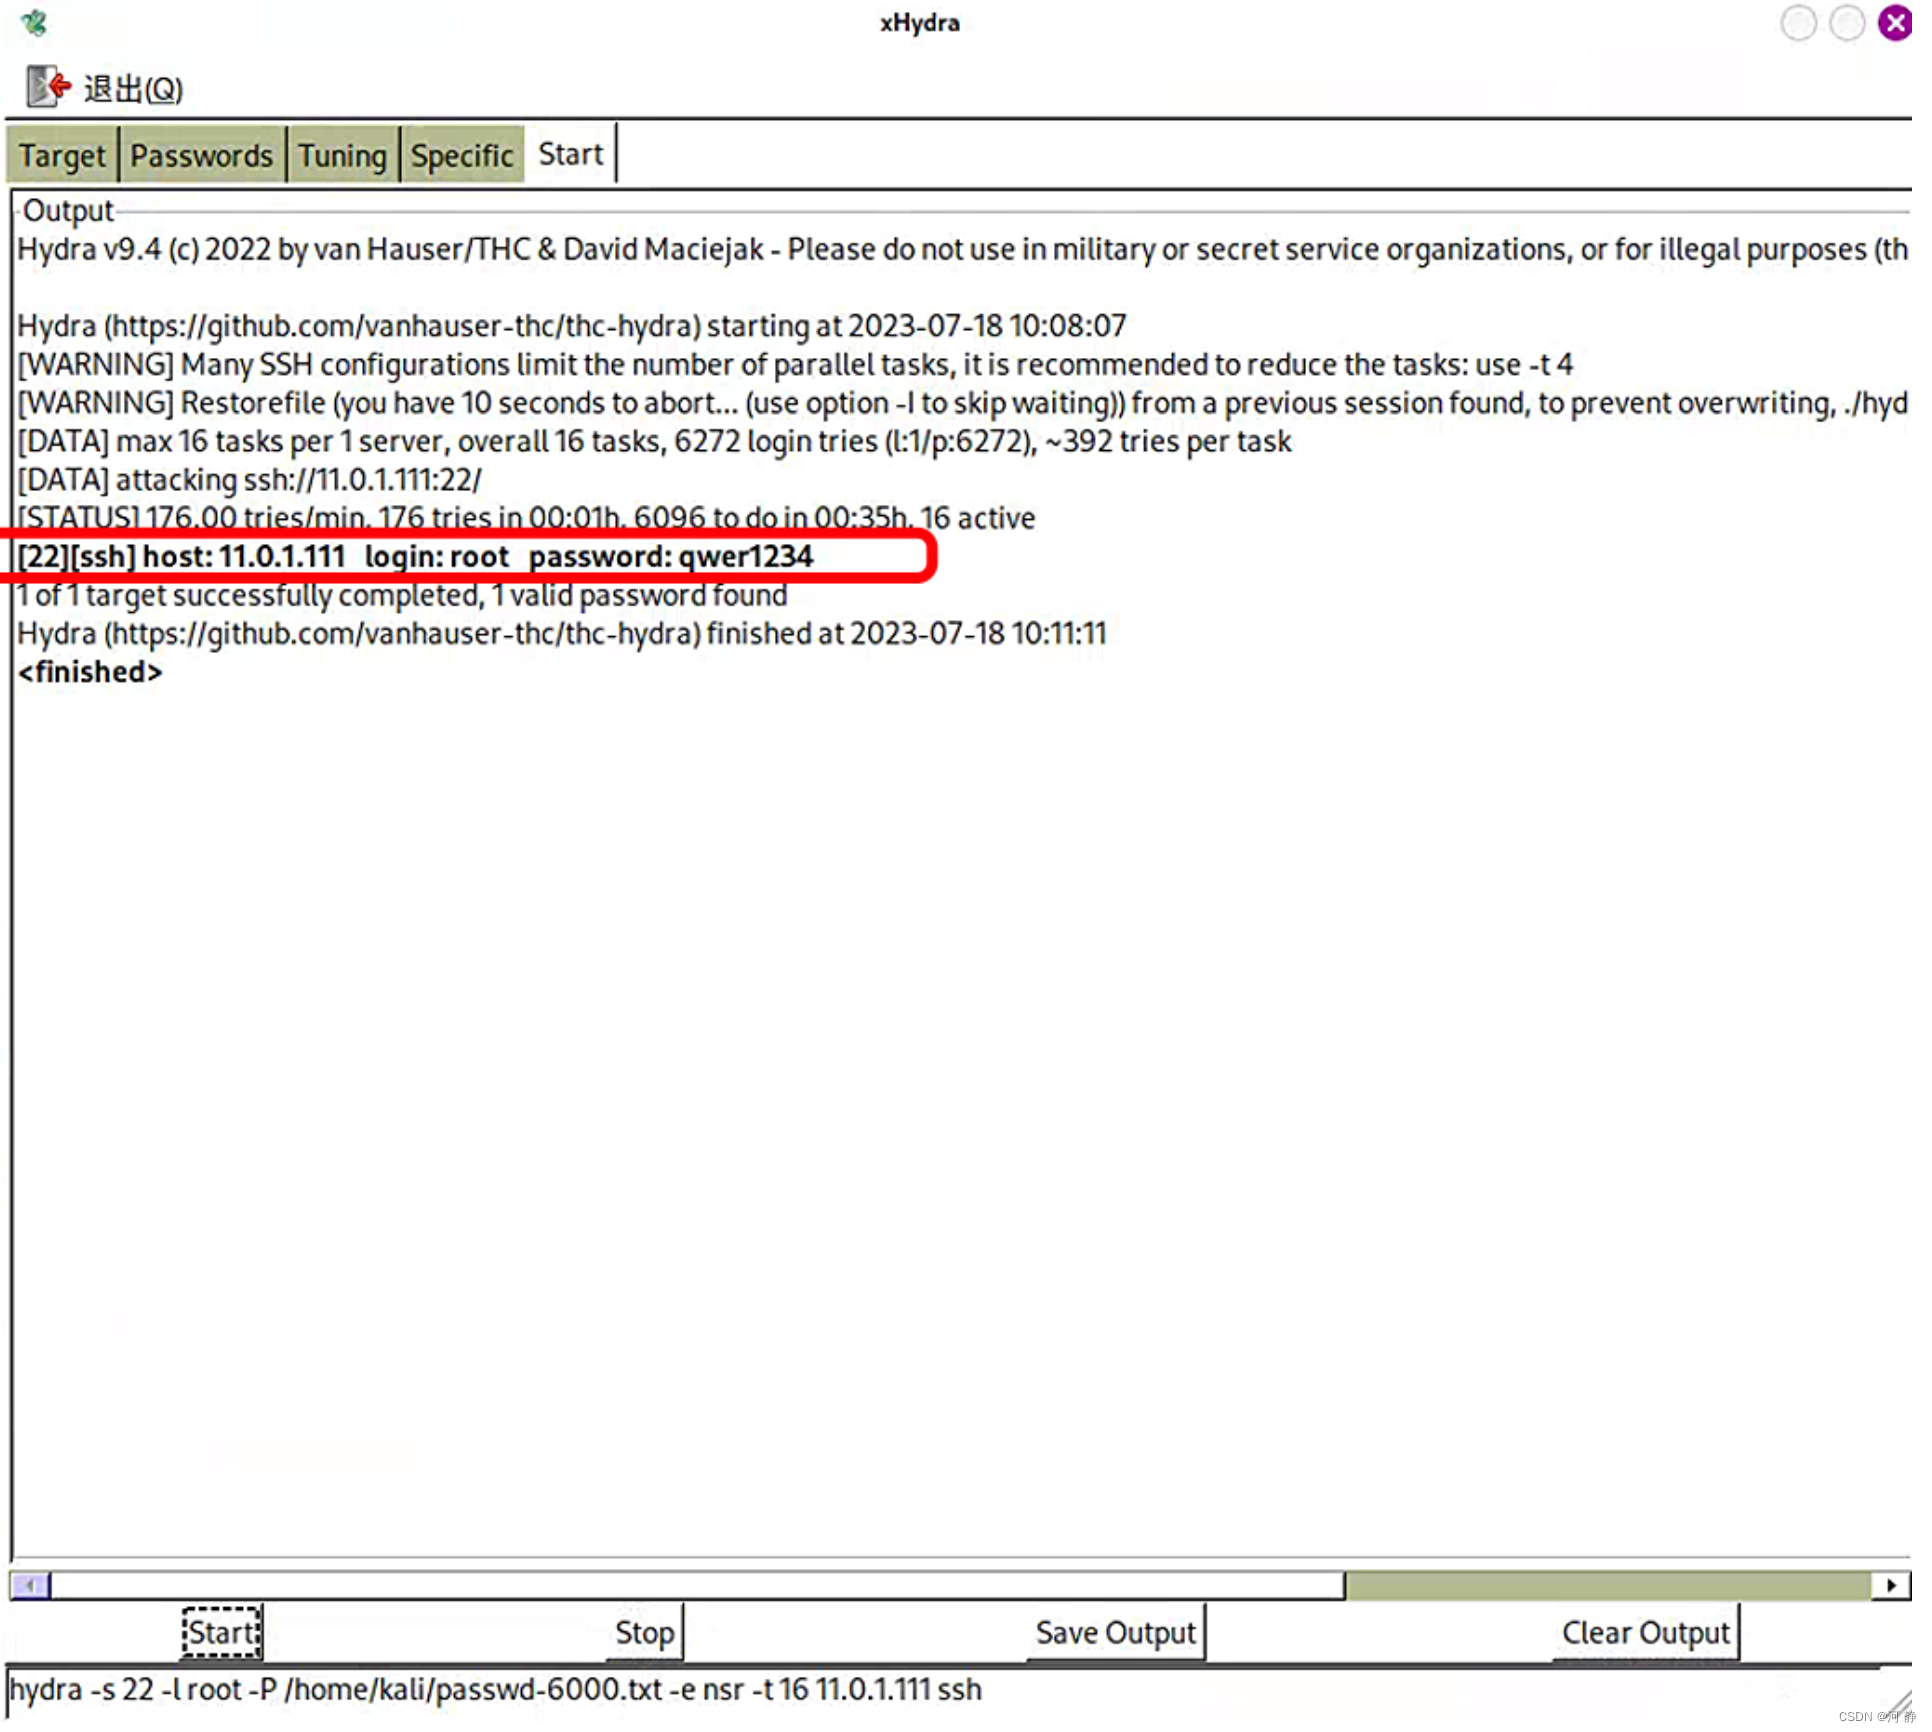Click the 'Hydra v9.4 (c) 2022' banner line
1932x1732 pixels.
pos(963,250)
